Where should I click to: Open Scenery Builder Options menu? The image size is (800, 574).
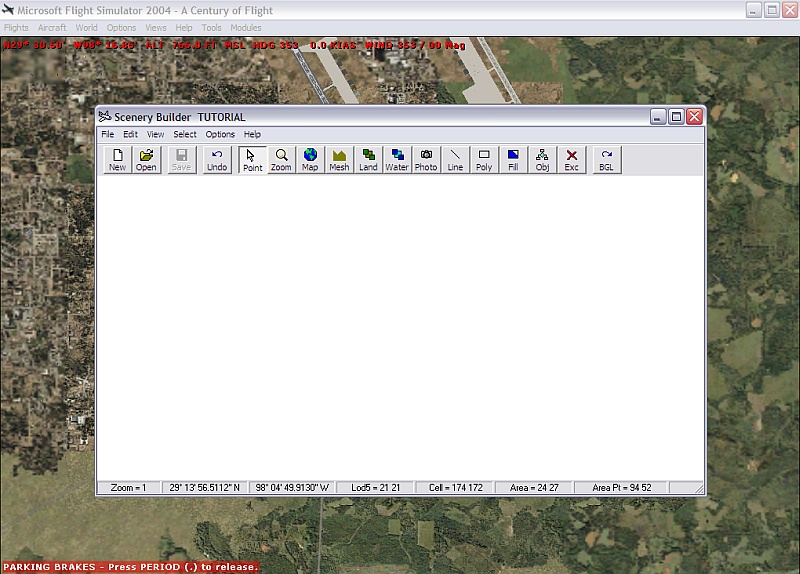tap(220, 134)
